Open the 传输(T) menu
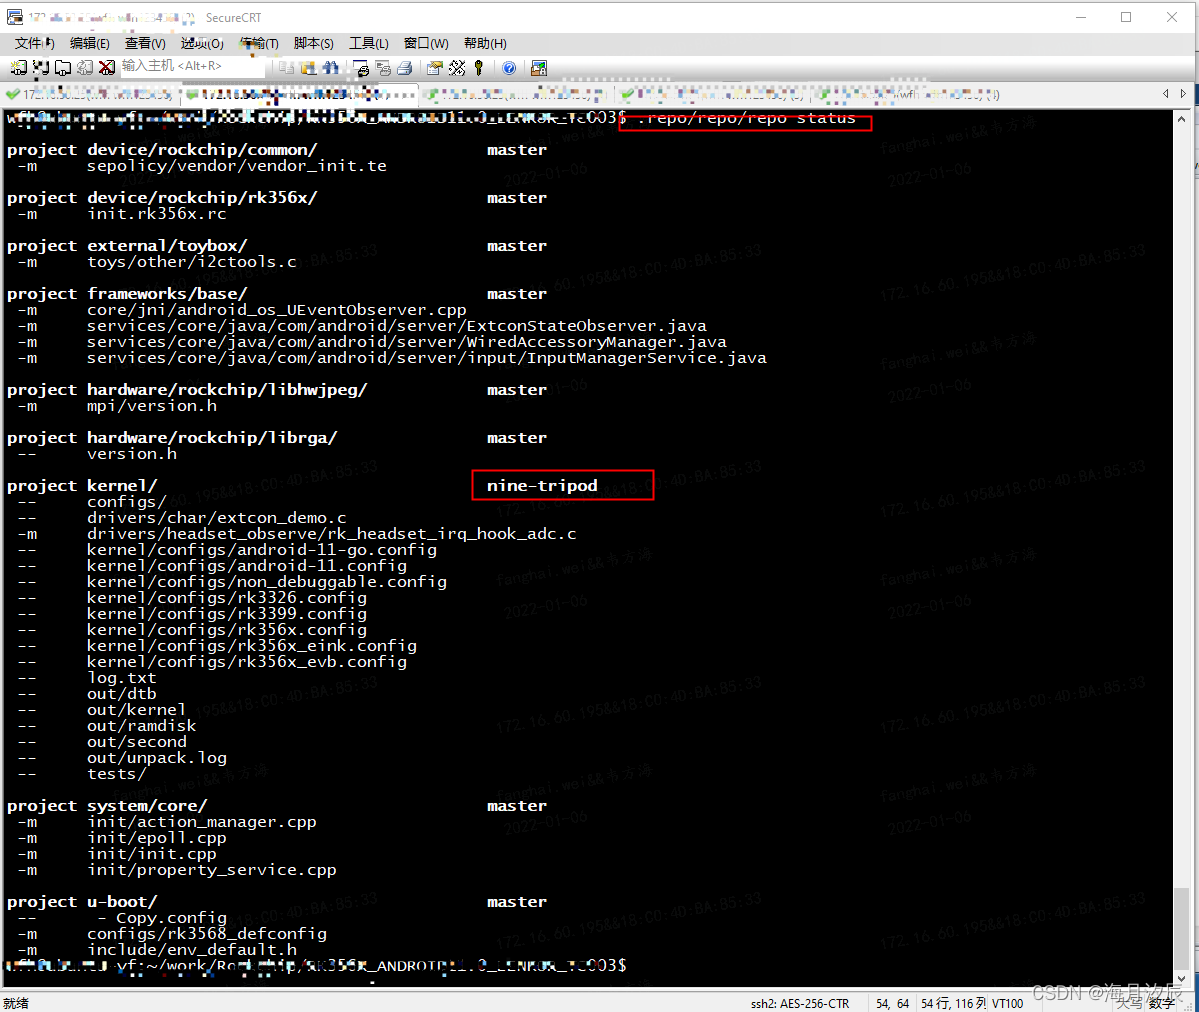Image resolution: width=1199 pixels, height=1012 pixels. coord(258,44)
